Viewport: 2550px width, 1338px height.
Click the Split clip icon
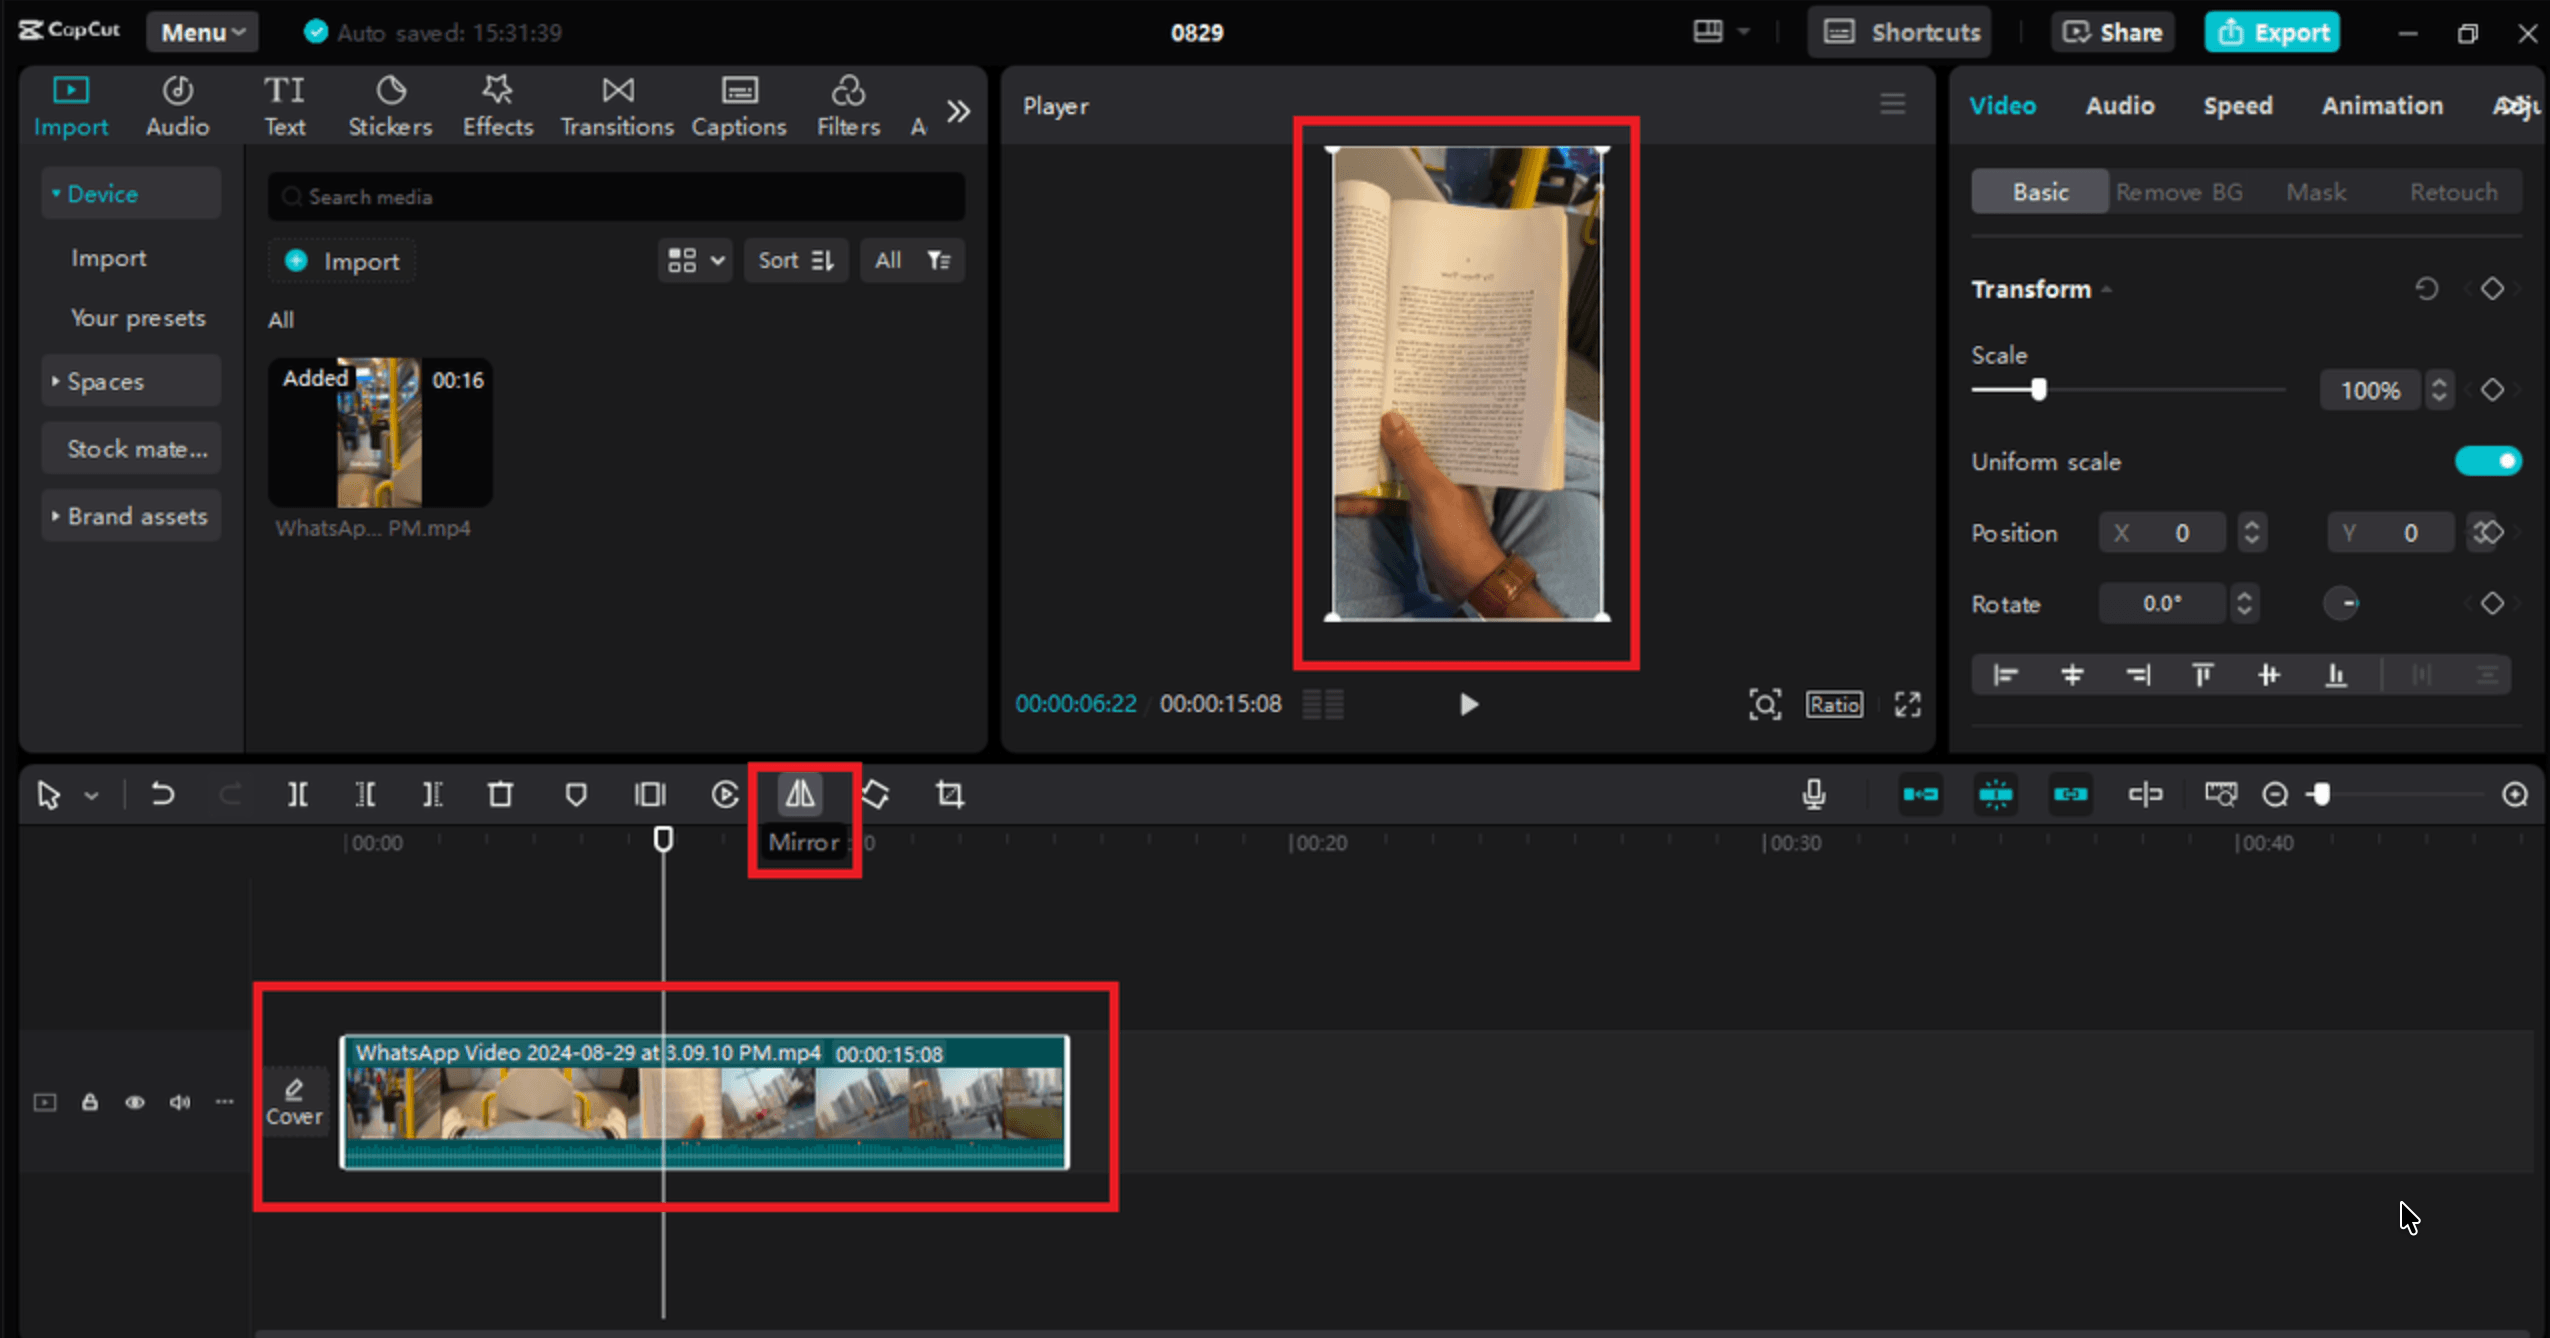(x=297, y=794)
